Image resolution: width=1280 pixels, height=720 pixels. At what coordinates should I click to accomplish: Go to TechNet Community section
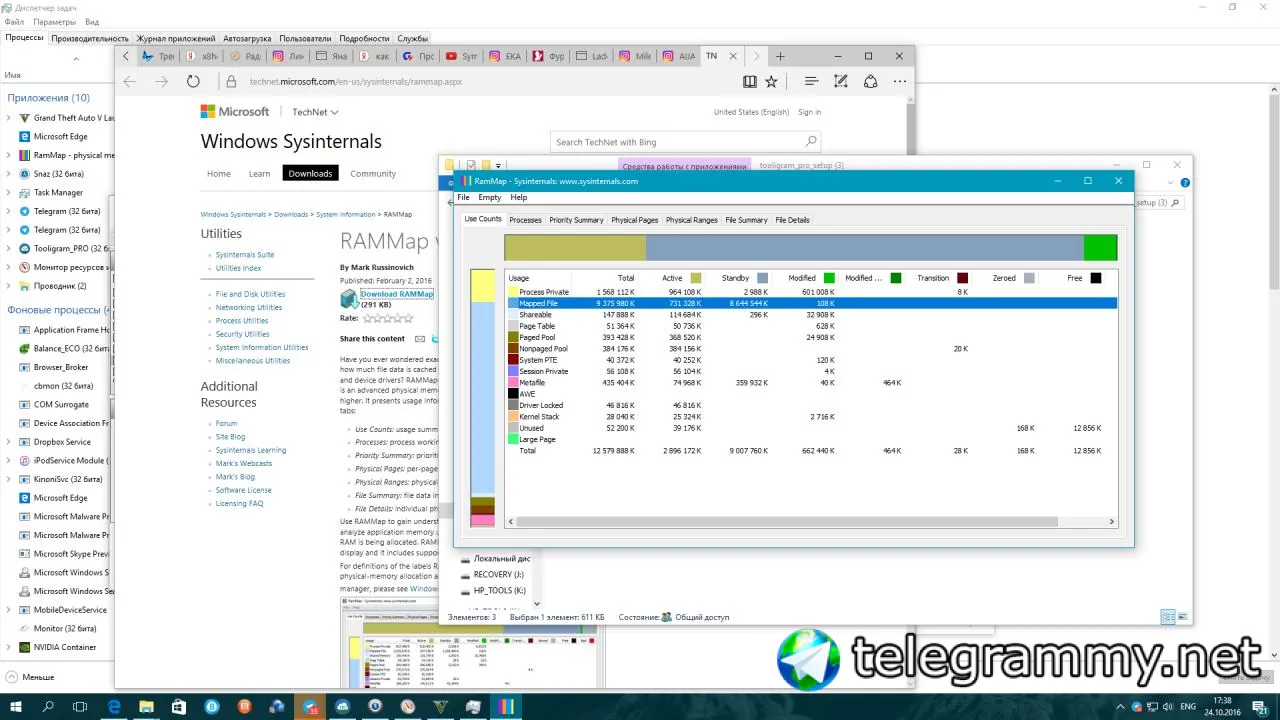373,173
